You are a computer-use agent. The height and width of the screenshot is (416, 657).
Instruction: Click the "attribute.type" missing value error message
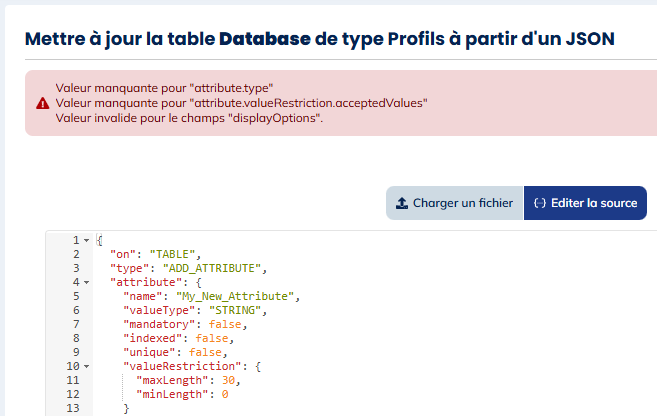tap(165, 89)
